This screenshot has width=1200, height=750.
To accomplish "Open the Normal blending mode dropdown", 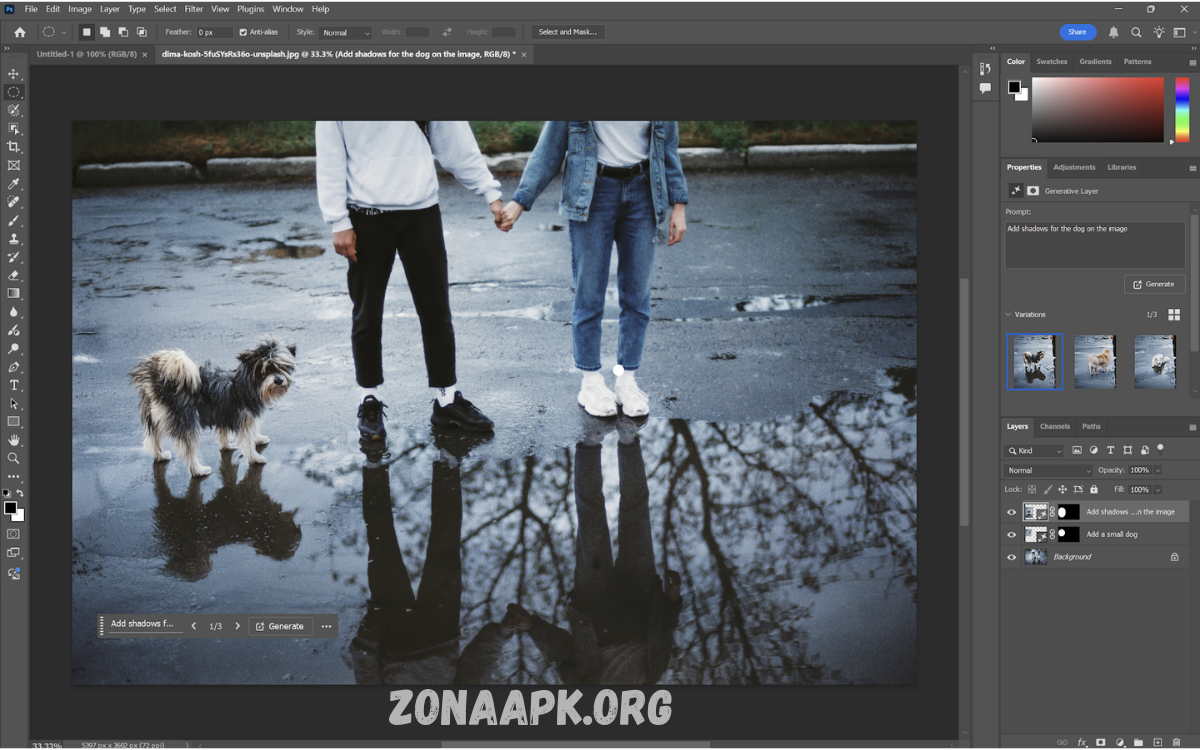I will pyautogui.click(x=1048, y=470).
